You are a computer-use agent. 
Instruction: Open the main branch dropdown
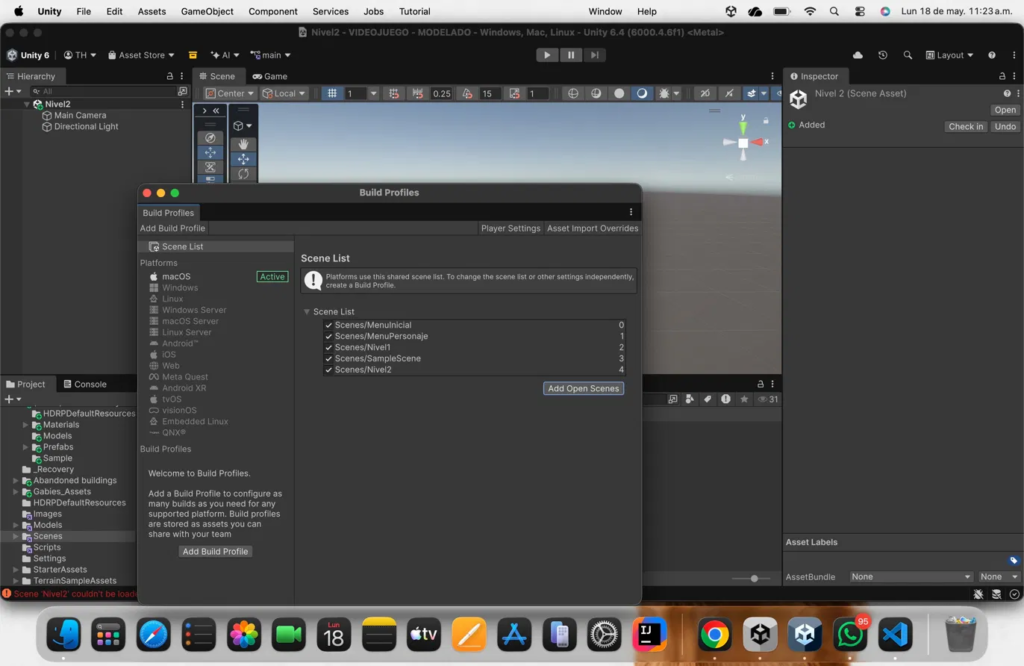coord(270,55)
